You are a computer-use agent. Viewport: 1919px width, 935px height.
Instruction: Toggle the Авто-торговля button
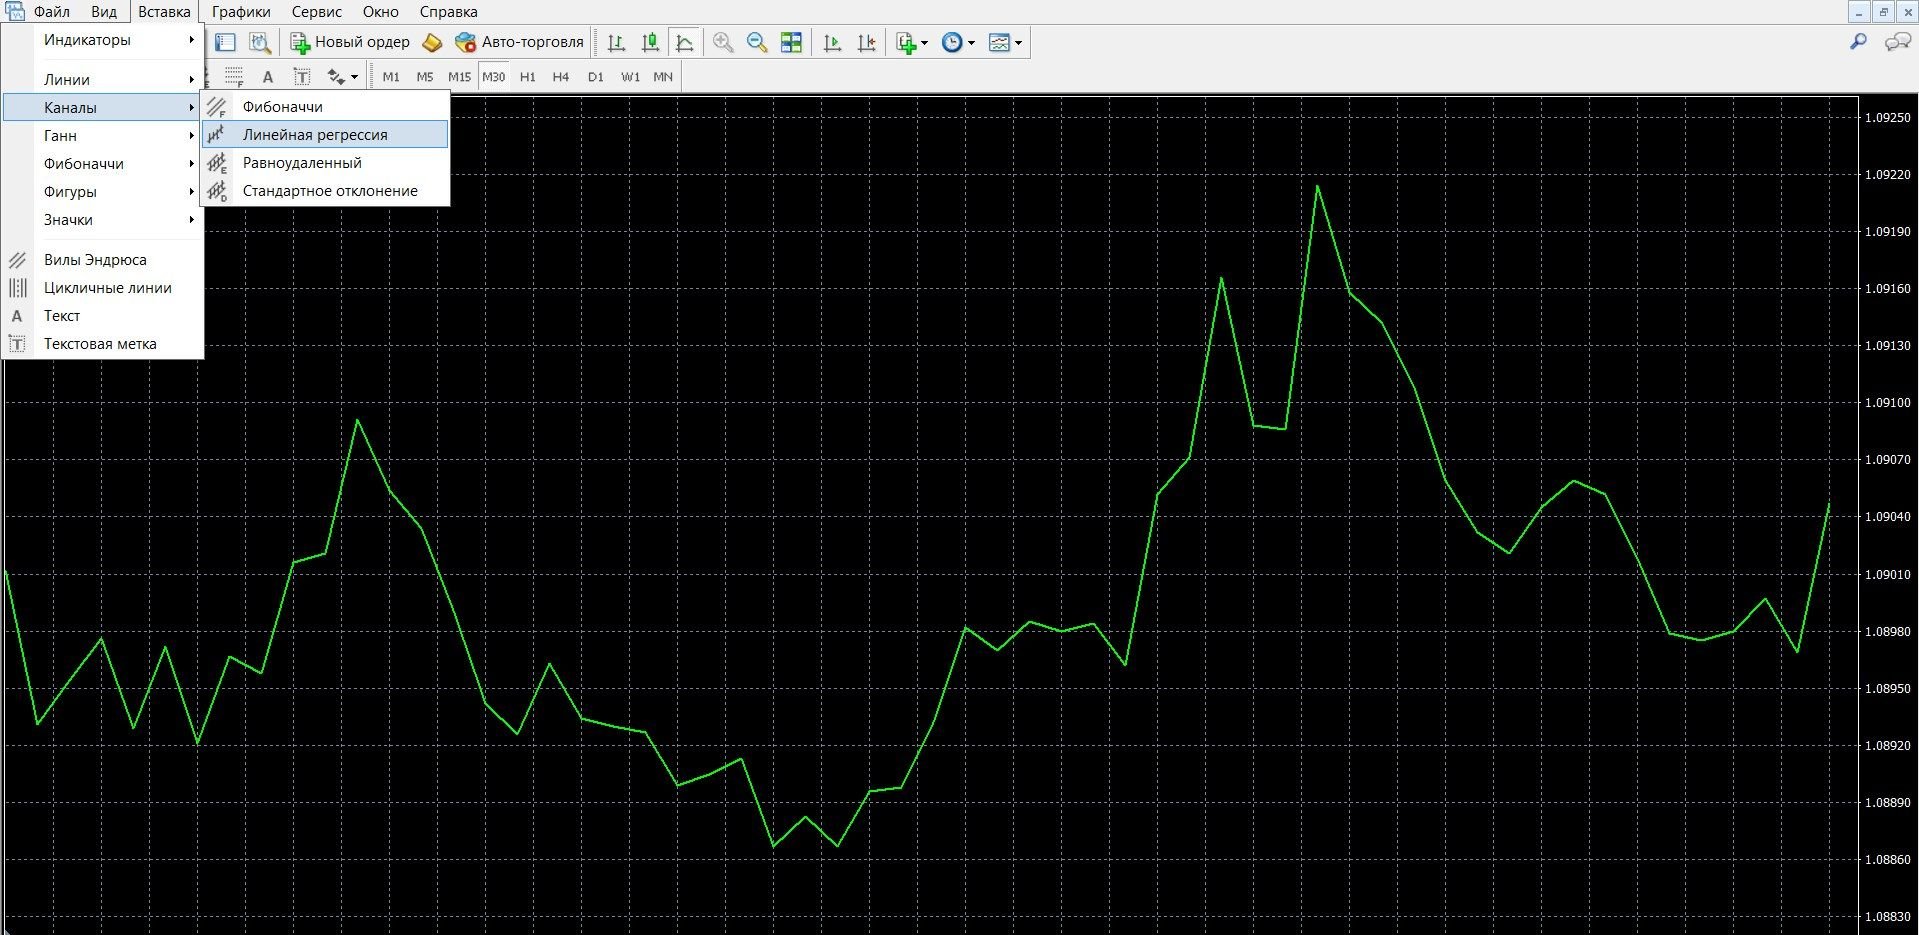pyautogui.click(x=519, y=42)
